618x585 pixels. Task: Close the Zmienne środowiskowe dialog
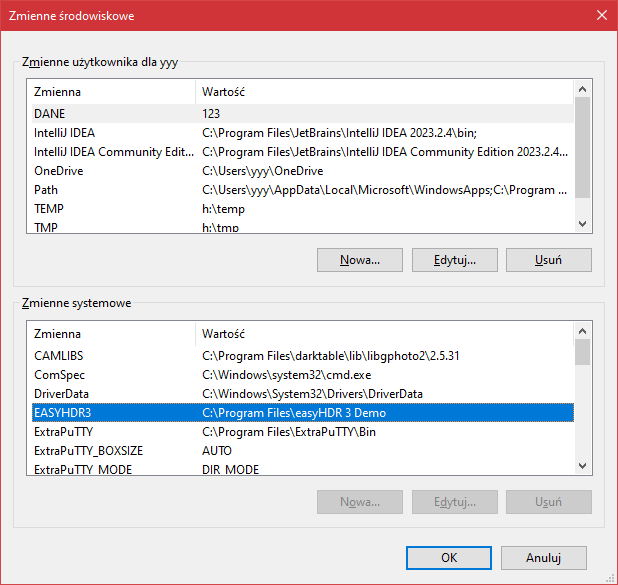(x=601, y=16)
